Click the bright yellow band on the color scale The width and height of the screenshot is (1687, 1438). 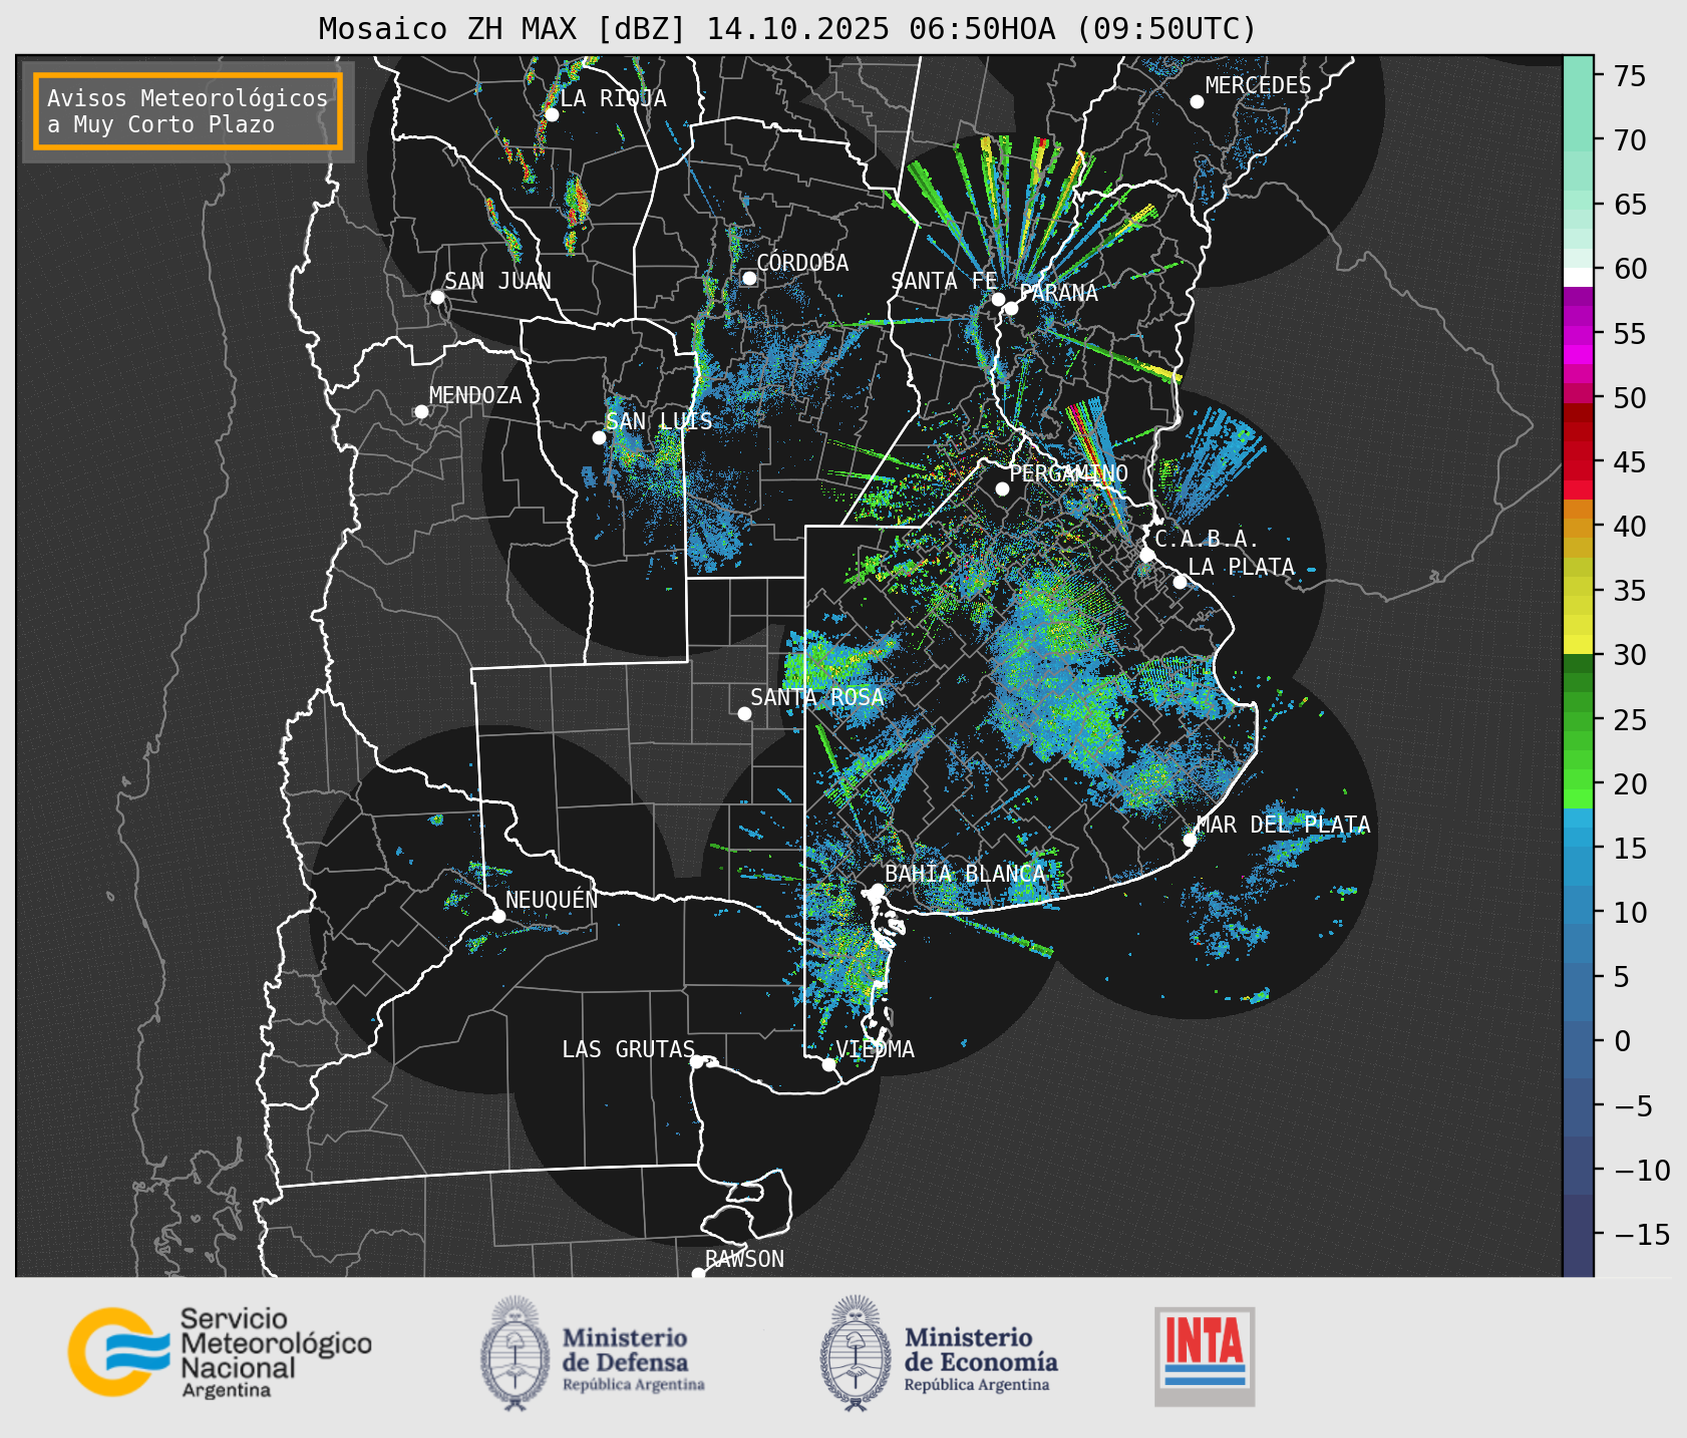1578,644
